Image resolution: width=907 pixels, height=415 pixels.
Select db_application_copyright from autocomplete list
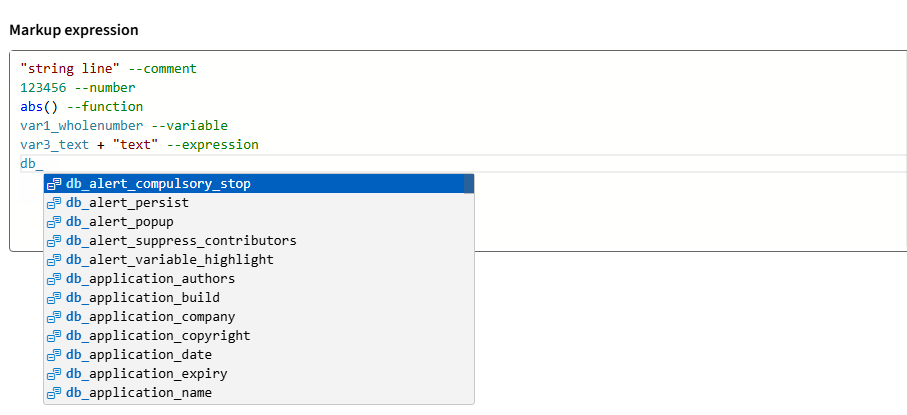pyautogui.click(x=158, y=336)
